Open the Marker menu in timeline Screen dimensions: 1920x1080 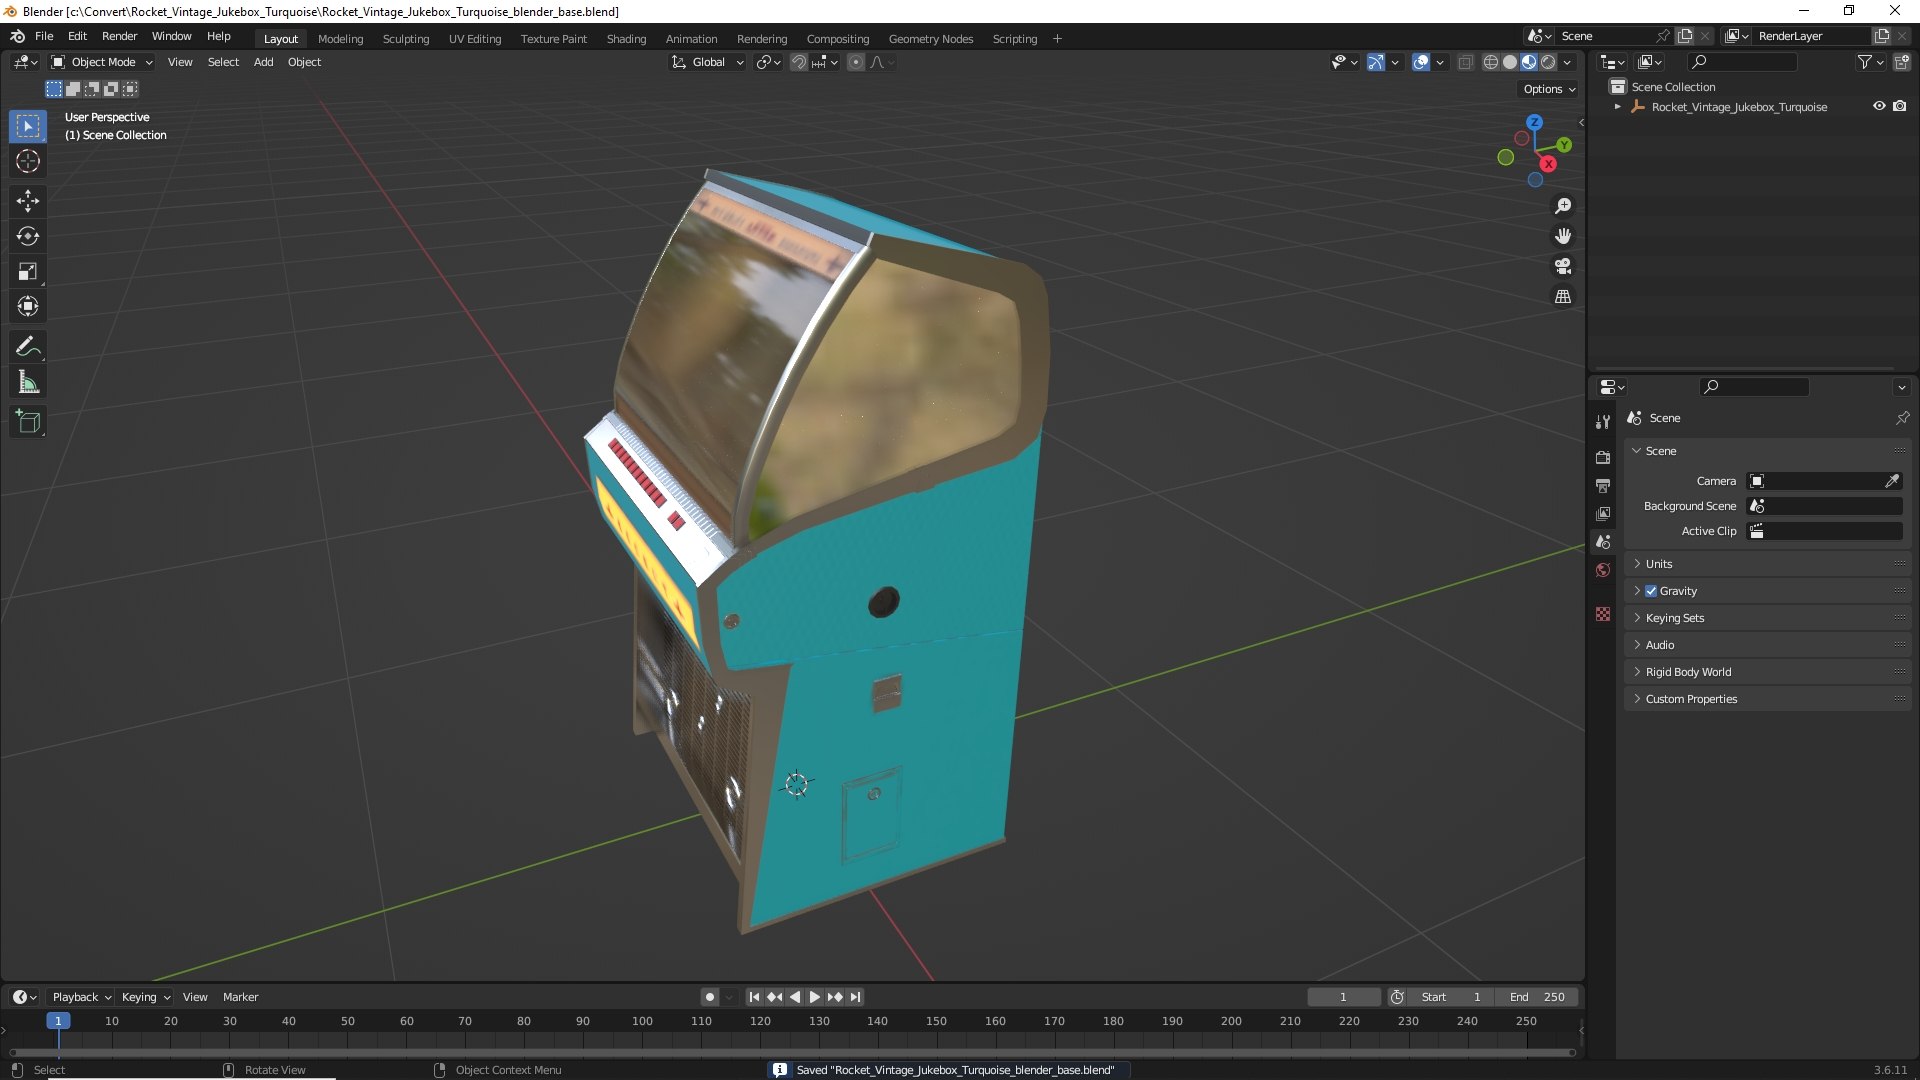[240, 997]
